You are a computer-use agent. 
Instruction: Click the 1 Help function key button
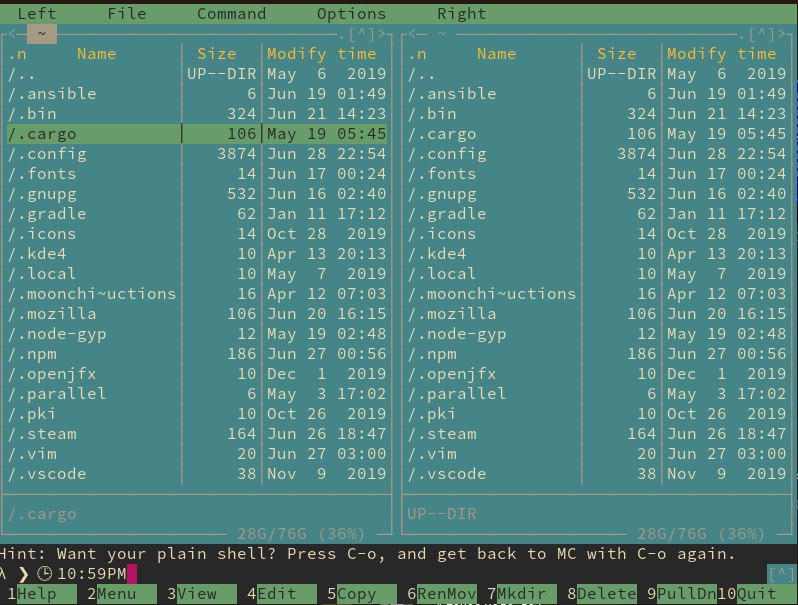click(42, 594)
